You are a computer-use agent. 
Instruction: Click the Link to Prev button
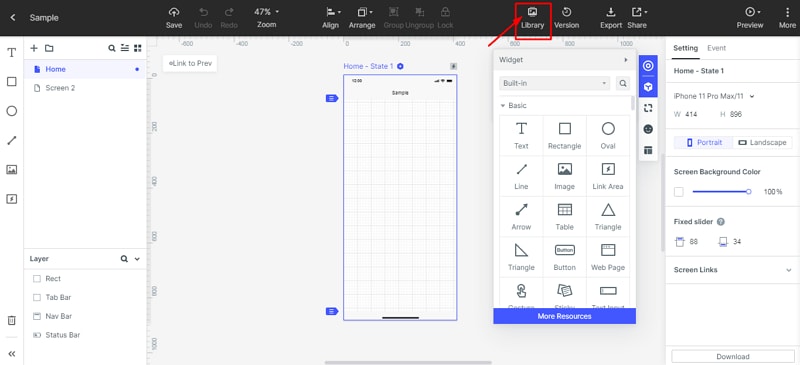(x=190, y=63)
